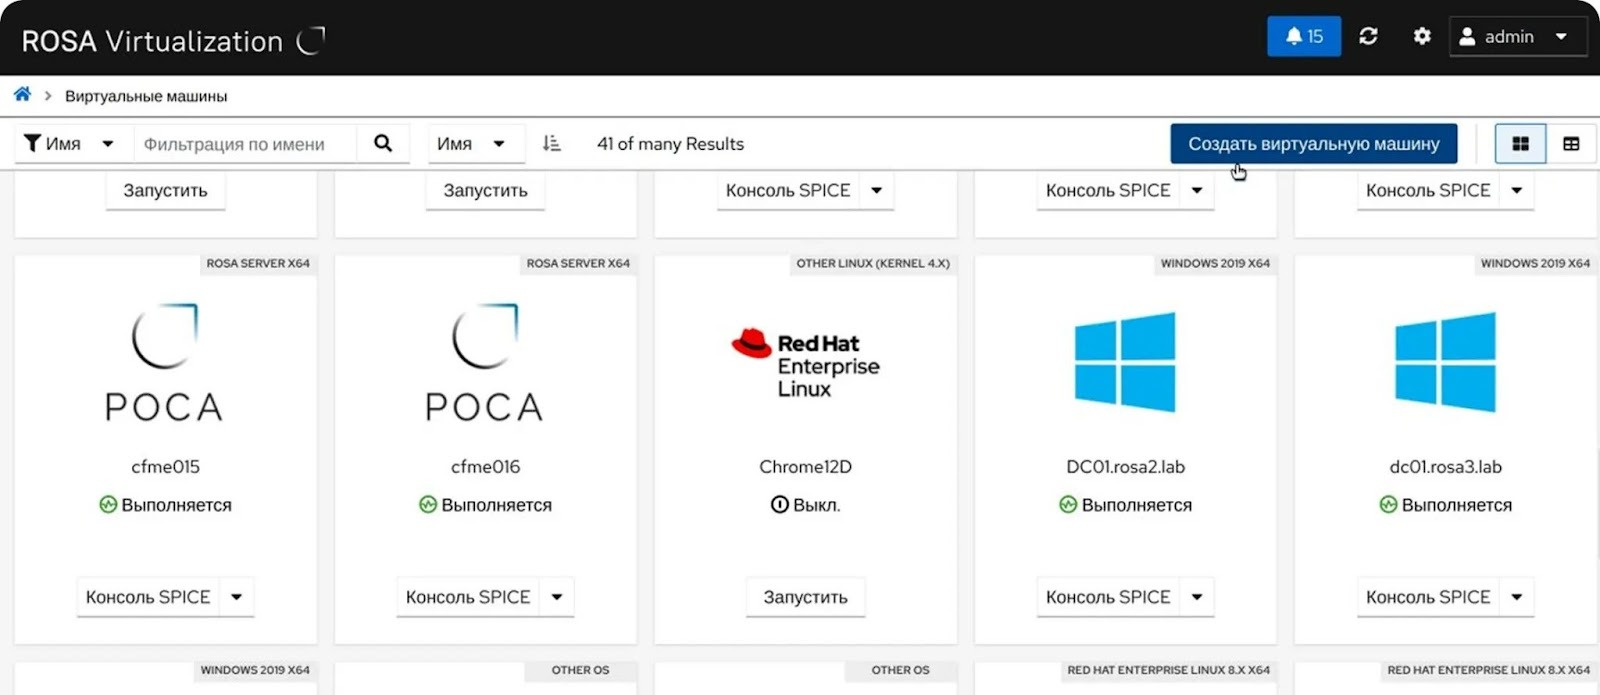The height and width of the screenshot is (695, 1600).
Task: Open the dc01.rosa3.lab VM name
Action: 1445,467
